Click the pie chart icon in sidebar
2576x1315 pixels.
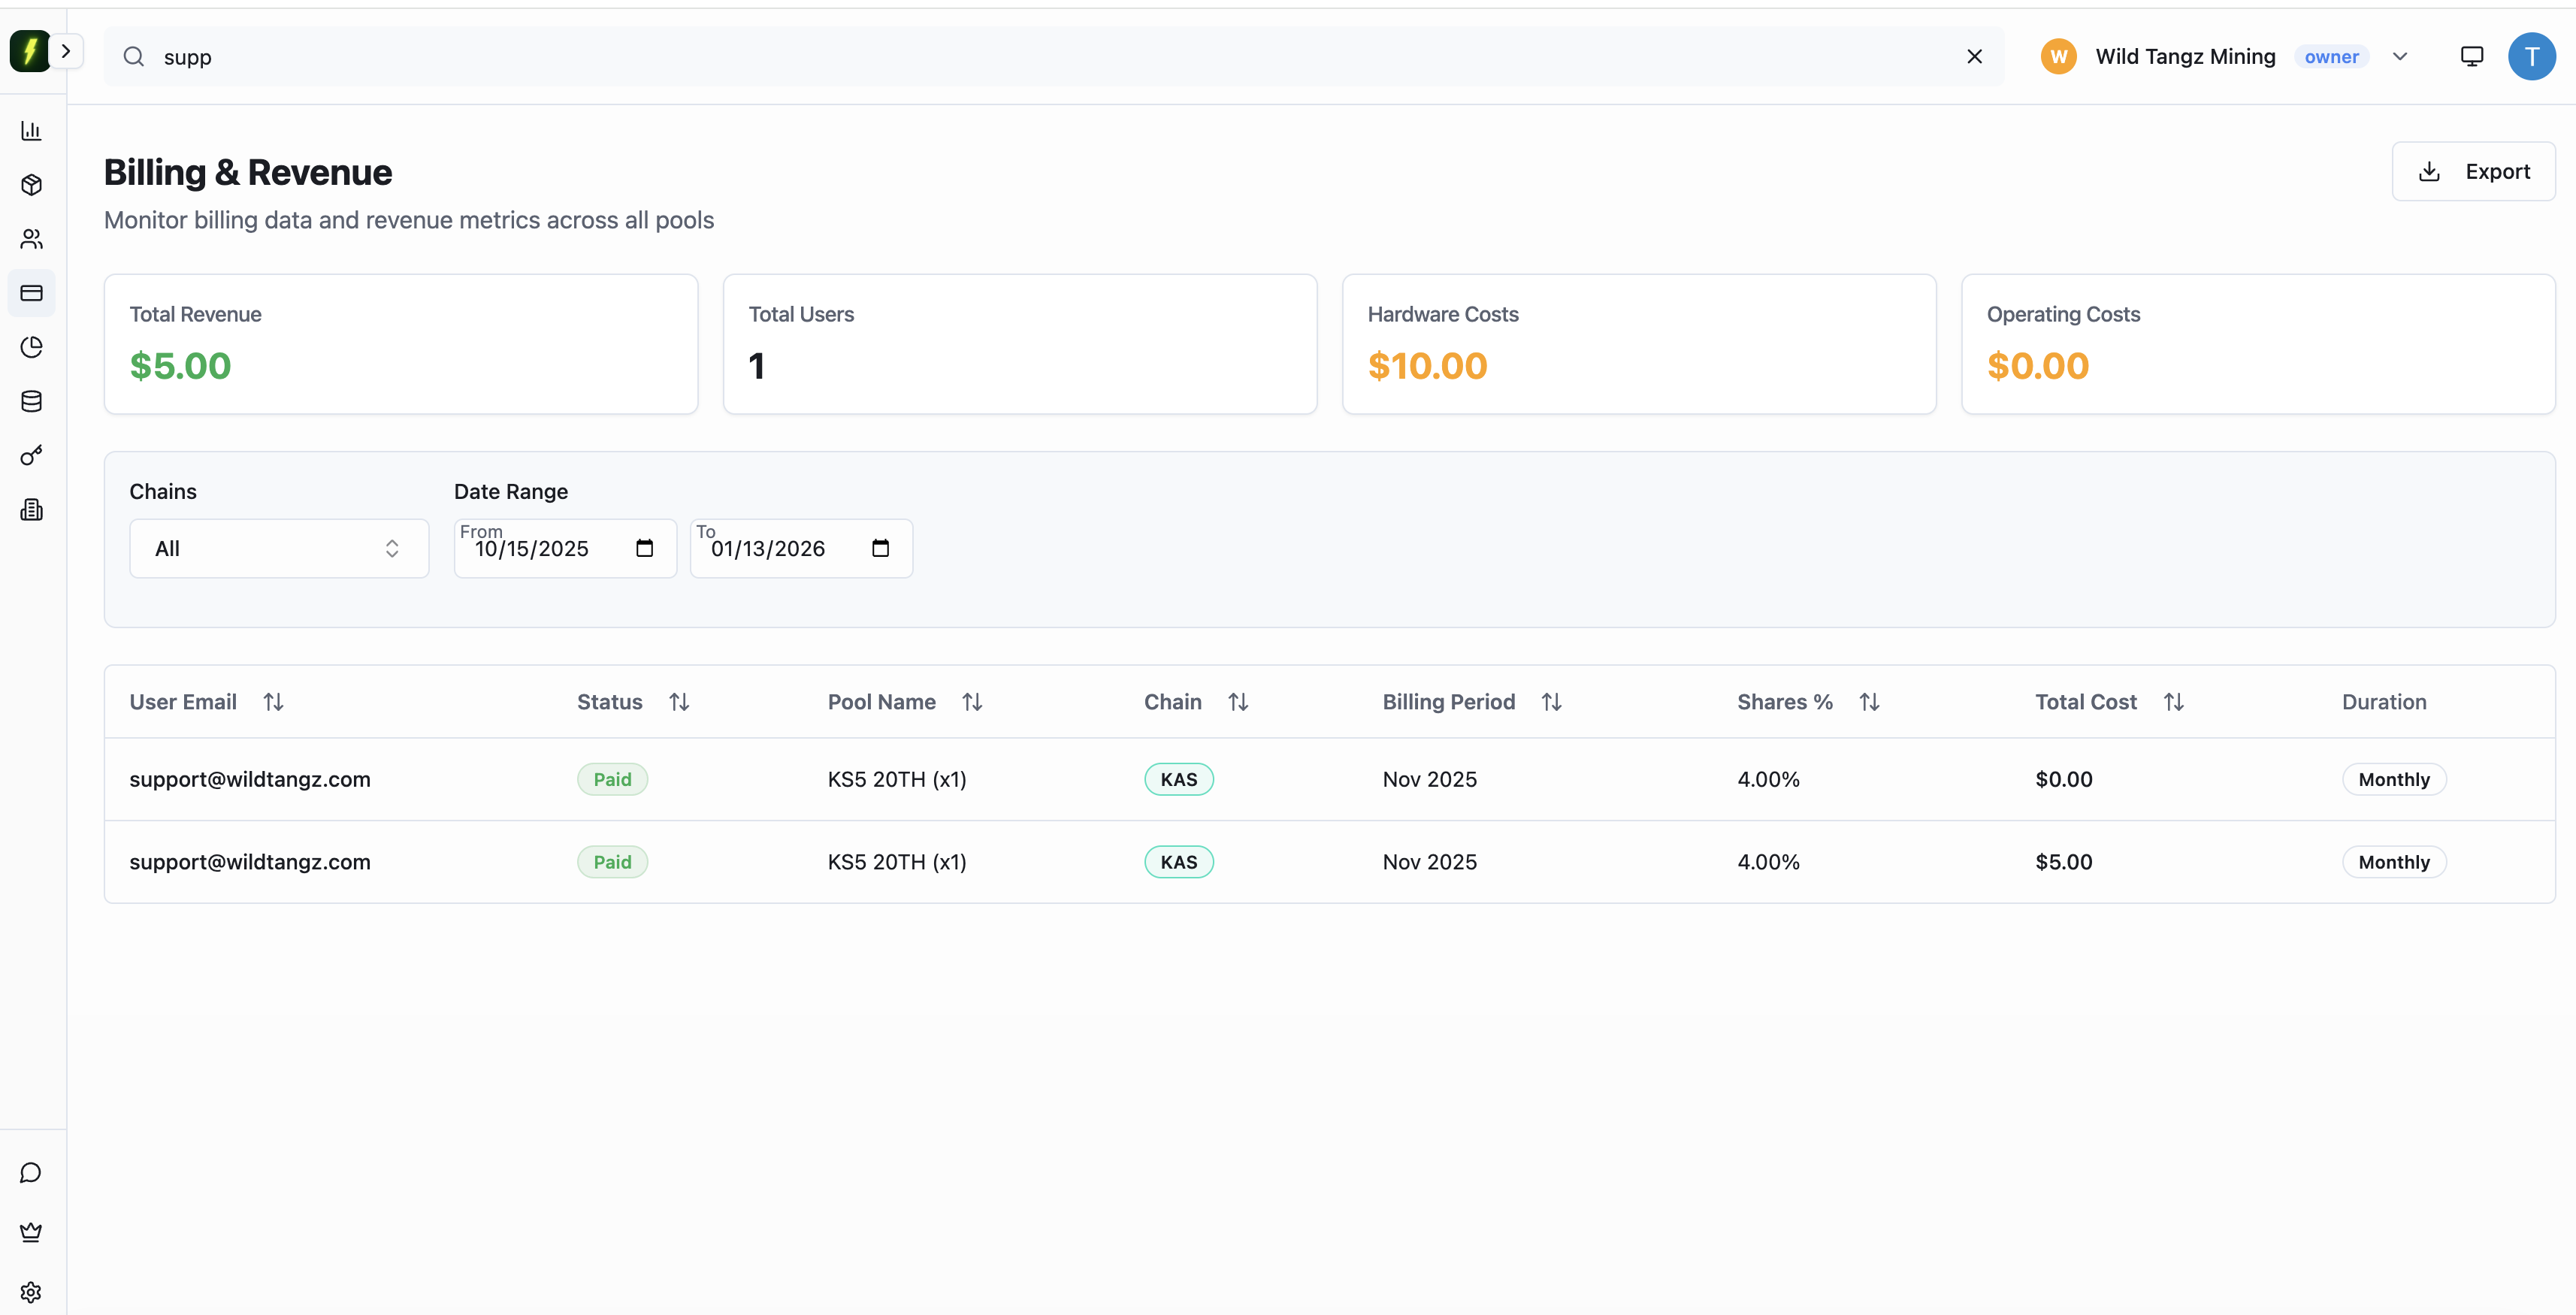pos(31,347)
